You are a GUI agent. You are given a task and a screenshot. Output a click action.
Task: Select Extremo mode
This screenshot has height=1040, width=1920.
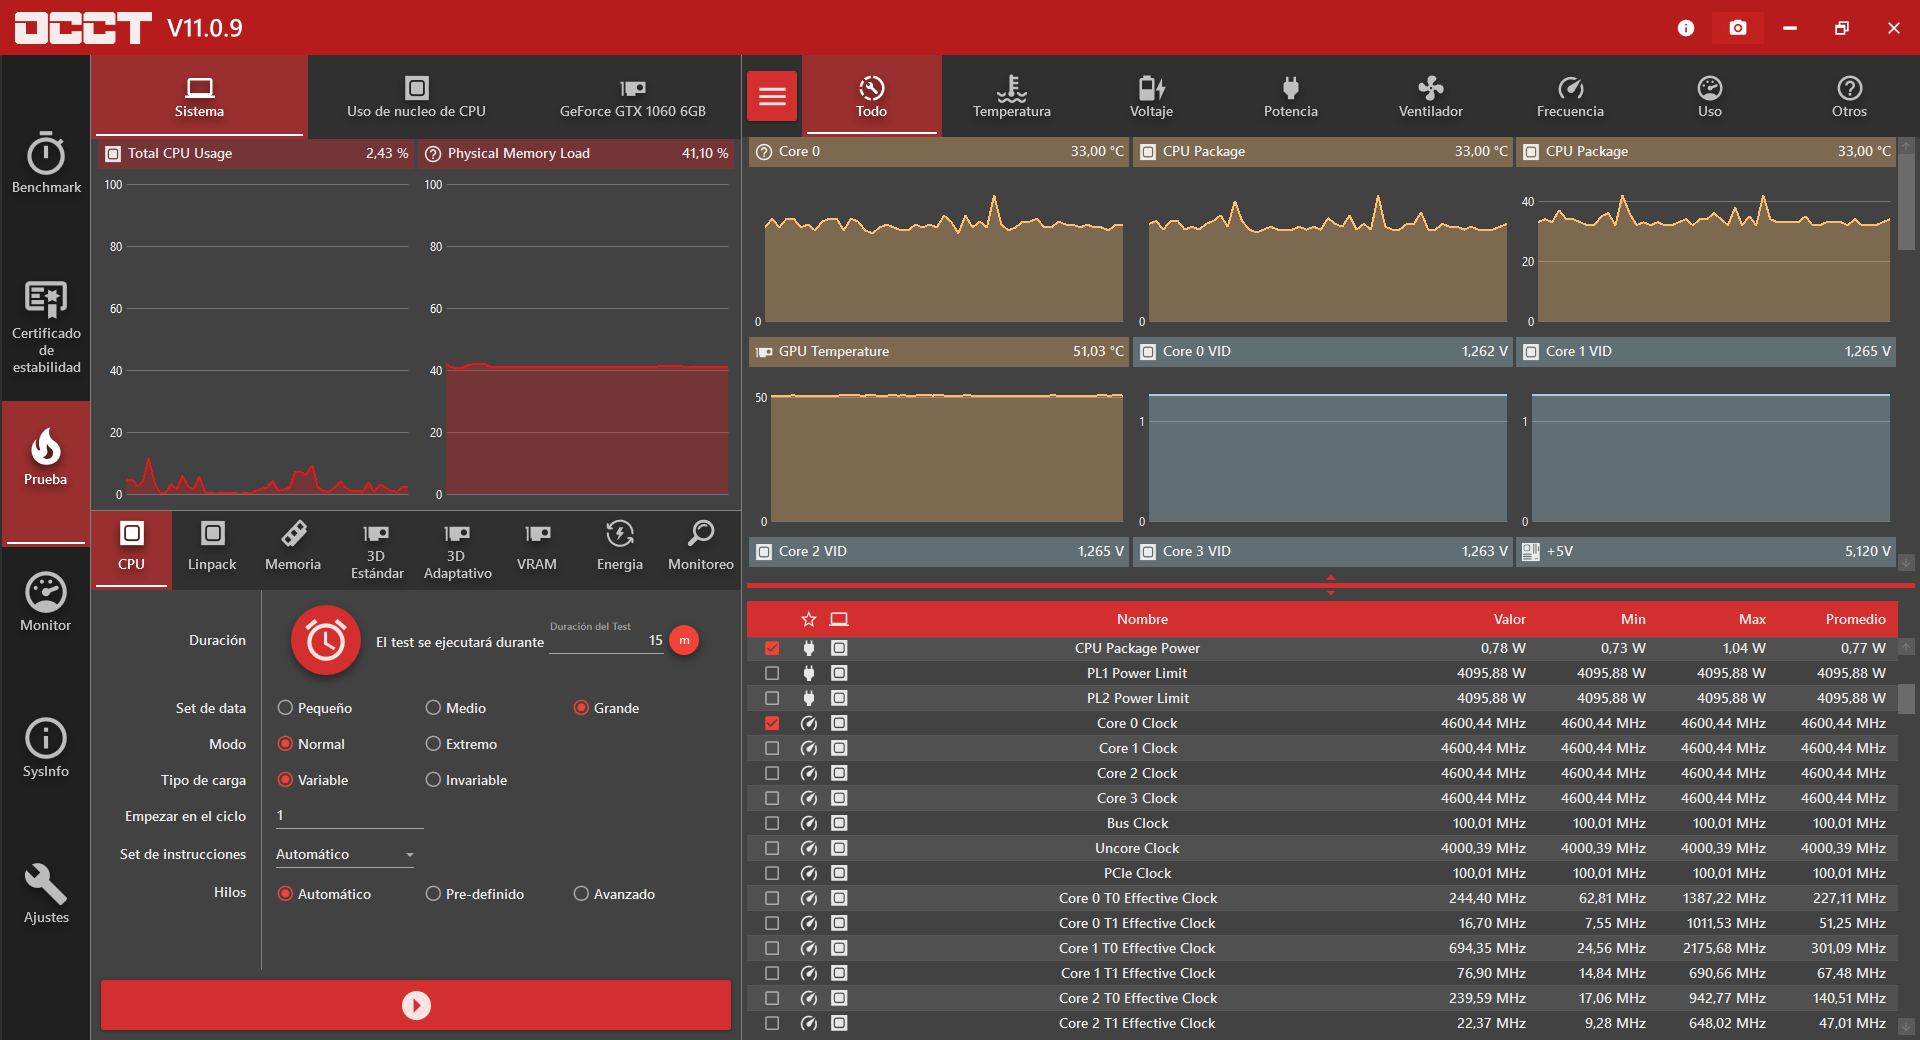[461, 744]
